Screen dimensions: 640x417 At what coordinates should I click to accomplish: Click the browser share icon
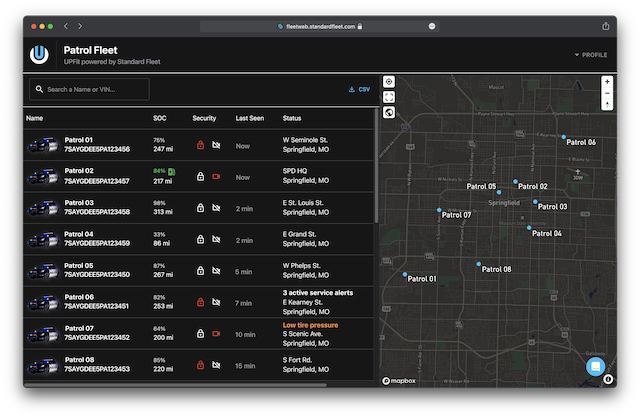(606, 26)
